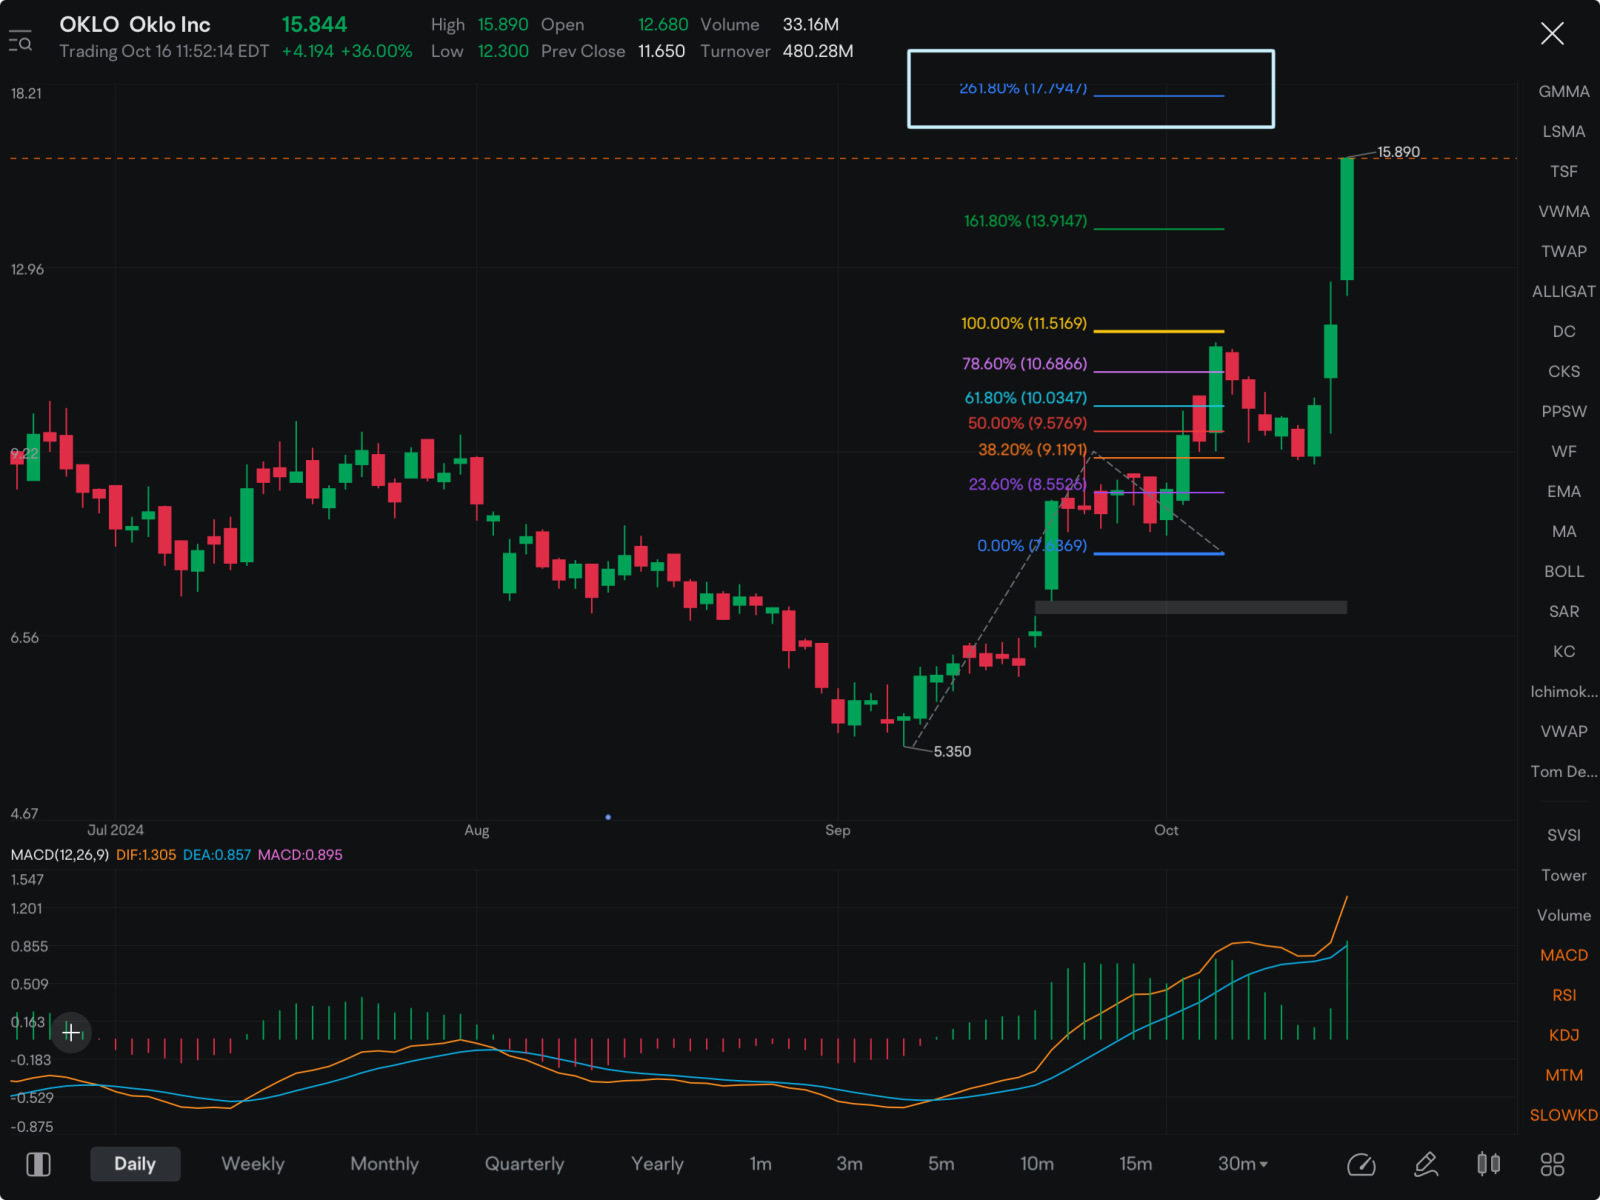Select the 100.00% (11.5169) Fibonacci level
Screen dimensions: 1600x1200
click(1024, 323)
